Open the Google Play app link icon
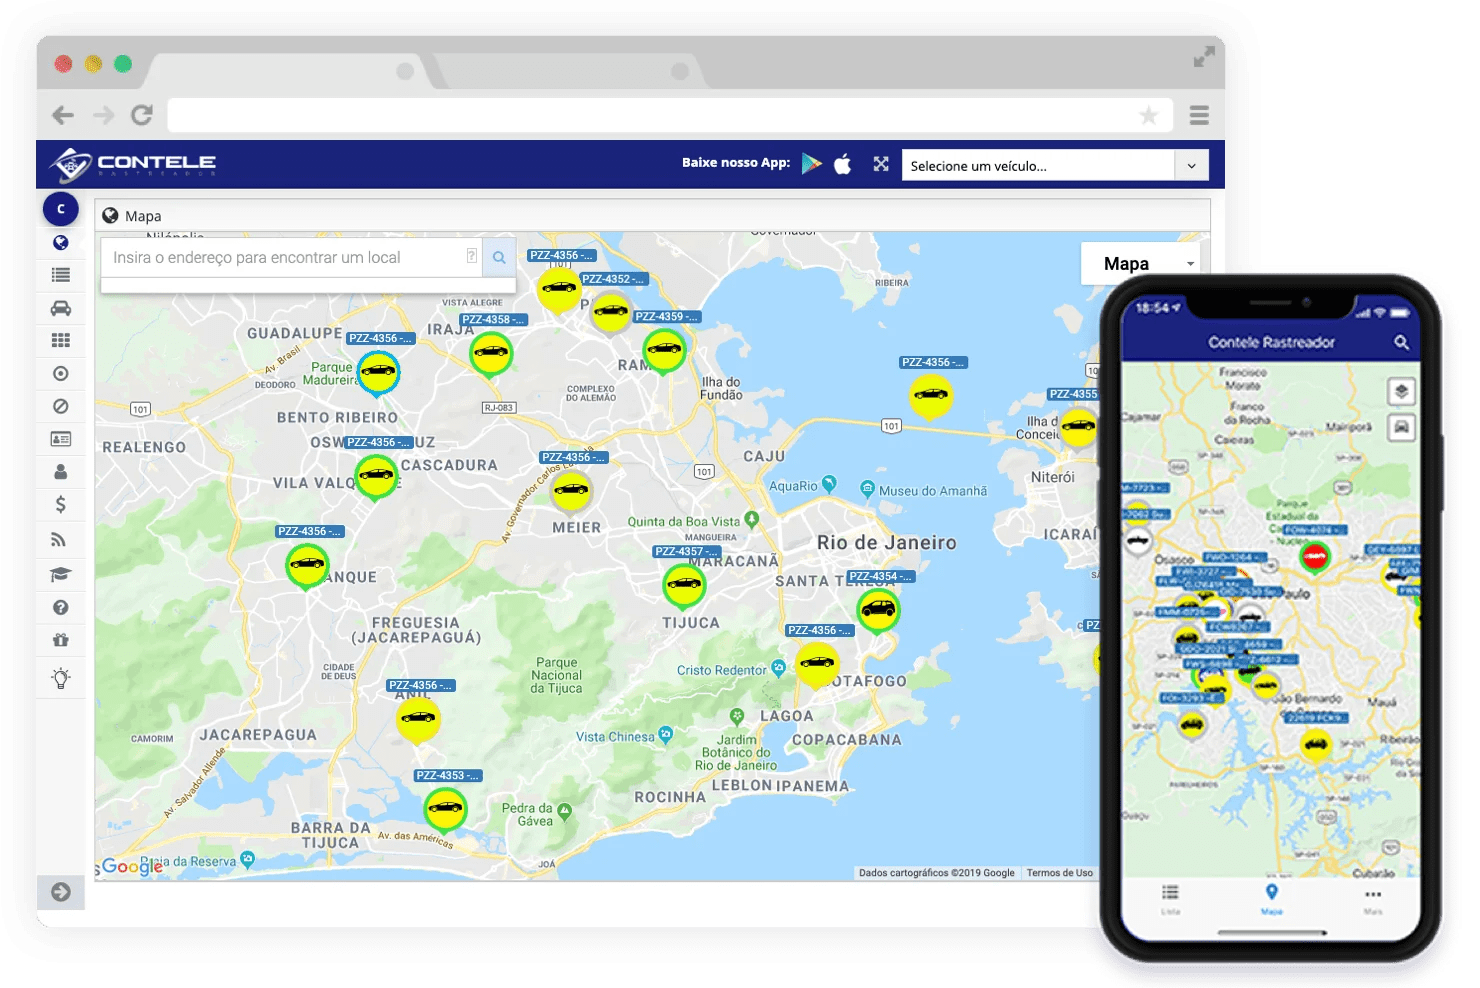Screen dimensions: 1480x988 tap(811, 163)
